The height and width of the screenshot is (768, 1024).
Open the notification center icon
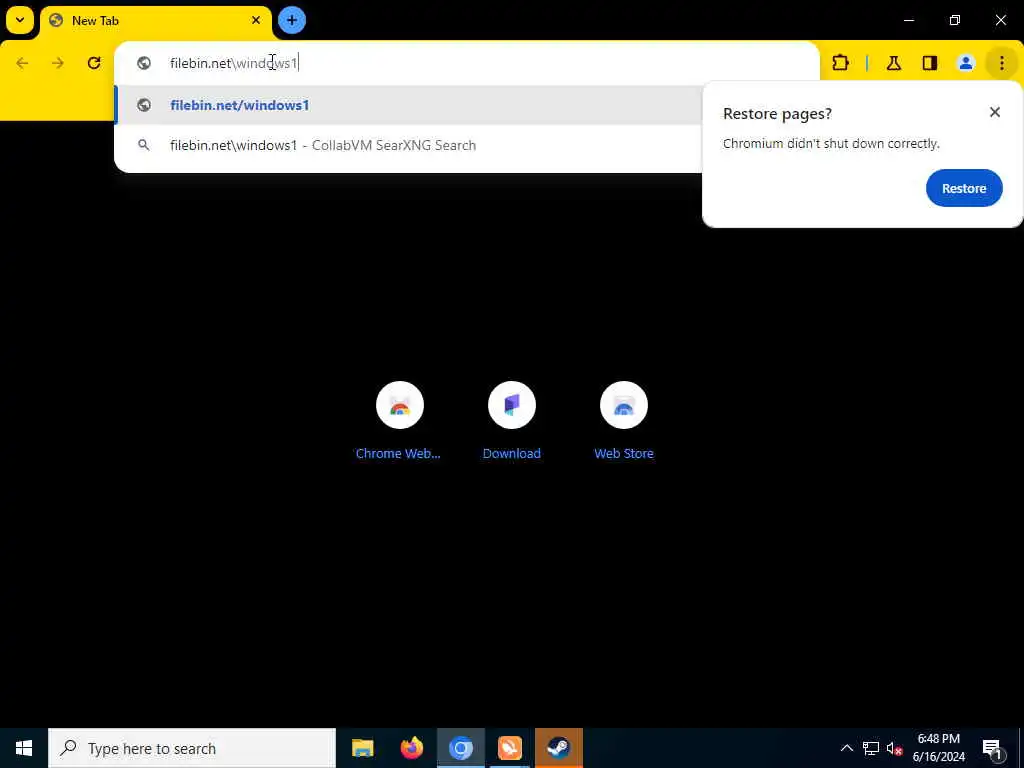coord(993,748)
